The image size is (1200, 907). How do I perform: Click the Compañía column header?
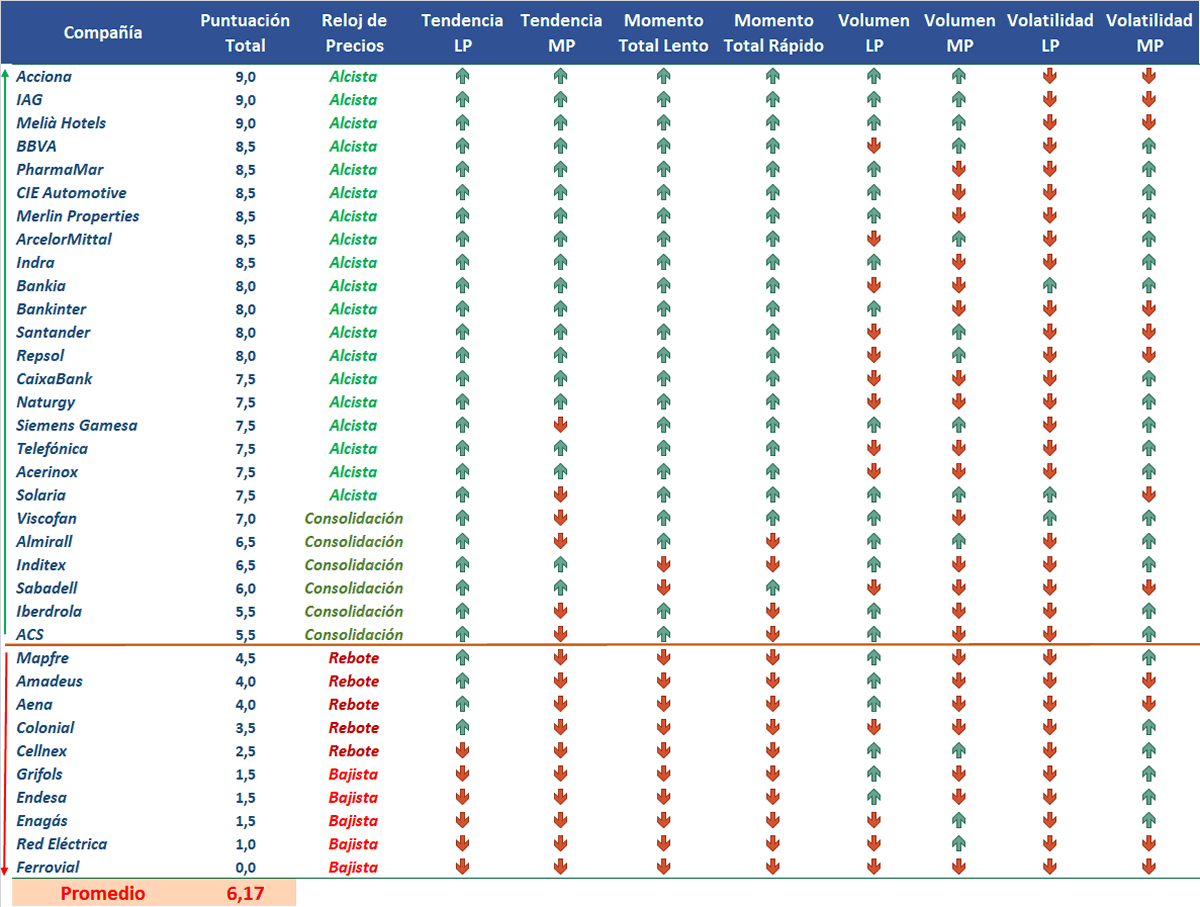(102, 32)
